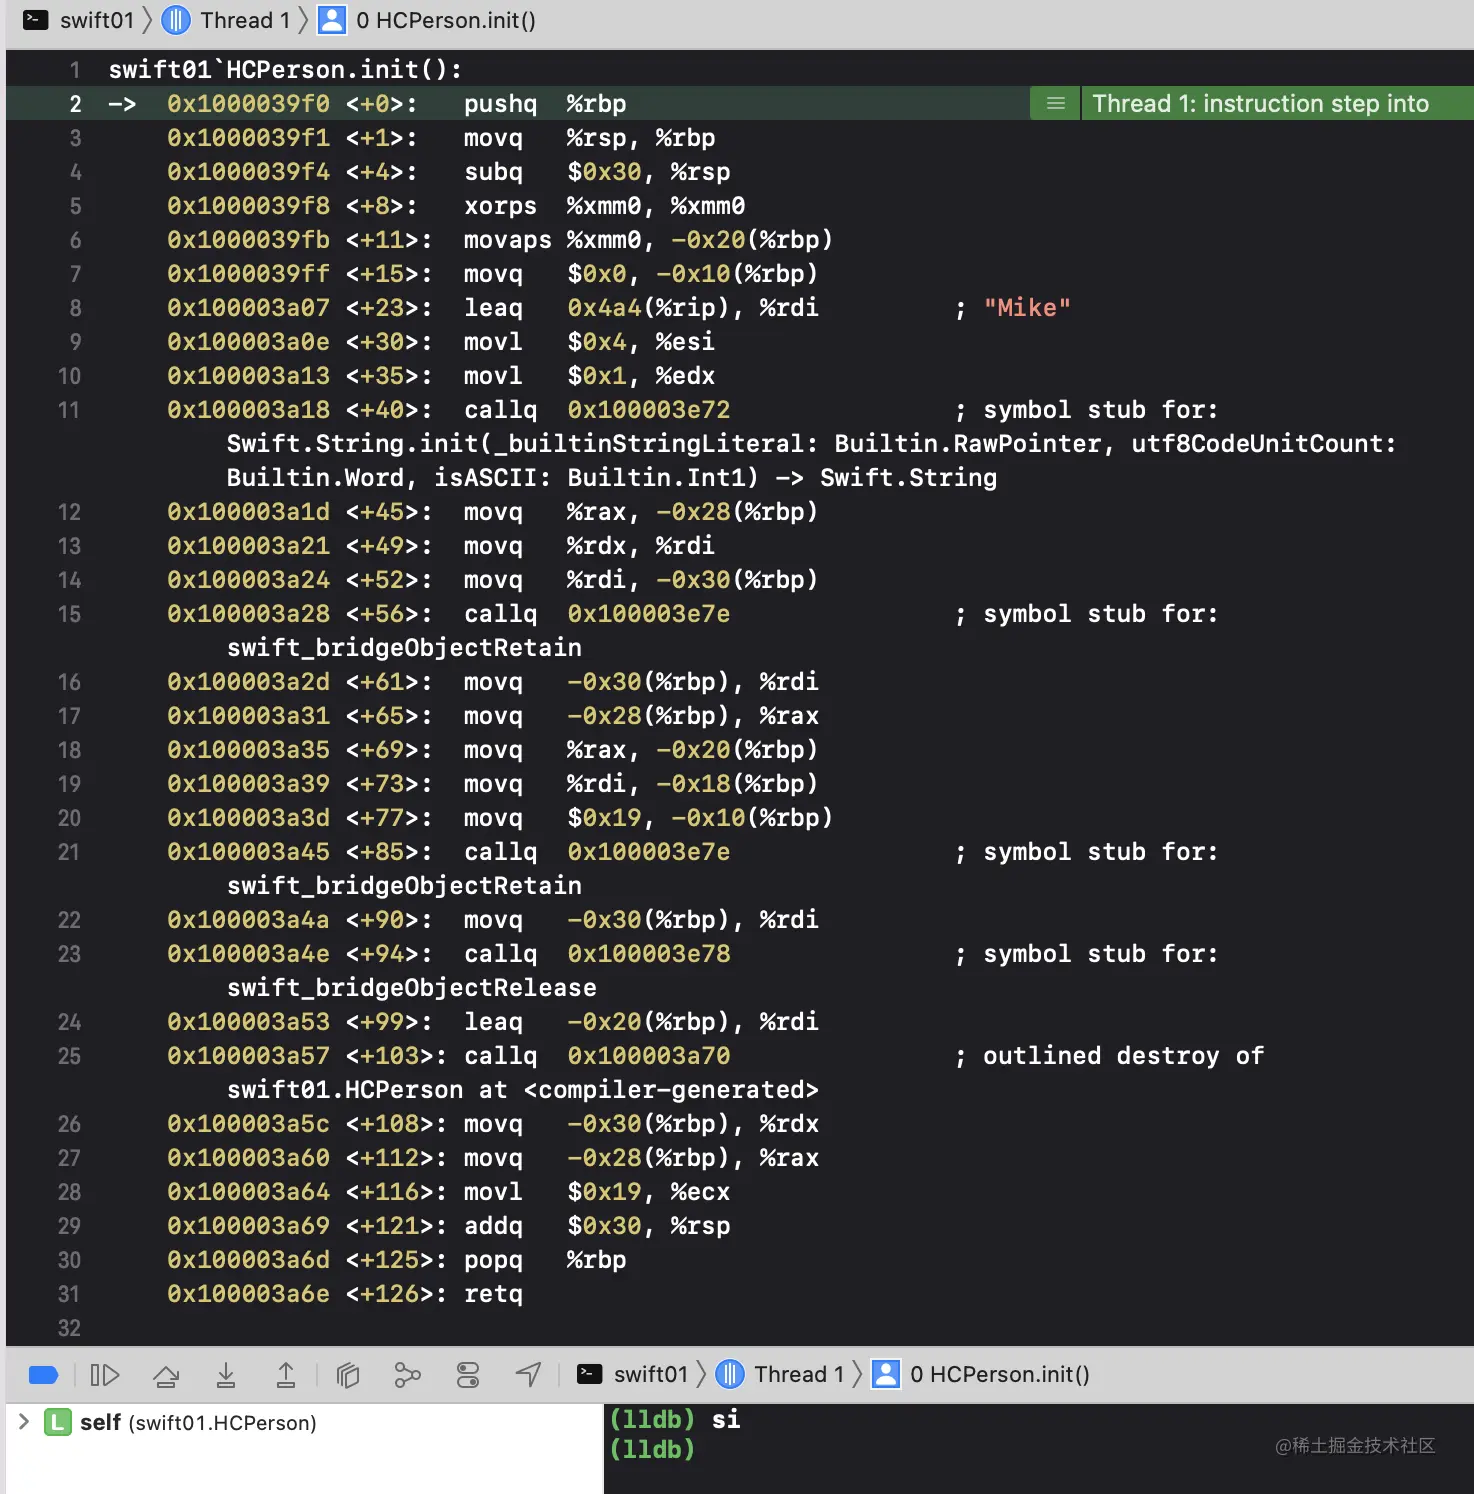This screenshot has height=1494, width=1474.
Task: Click the Simulate Location arrow icon
Action: click(528, 1375)
